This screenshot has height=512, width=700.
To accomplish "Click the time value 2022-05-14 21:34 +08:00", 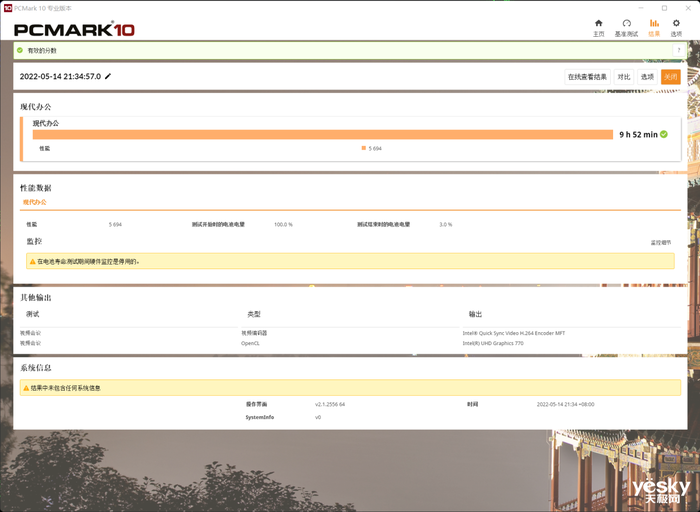I will coord(565,404).
